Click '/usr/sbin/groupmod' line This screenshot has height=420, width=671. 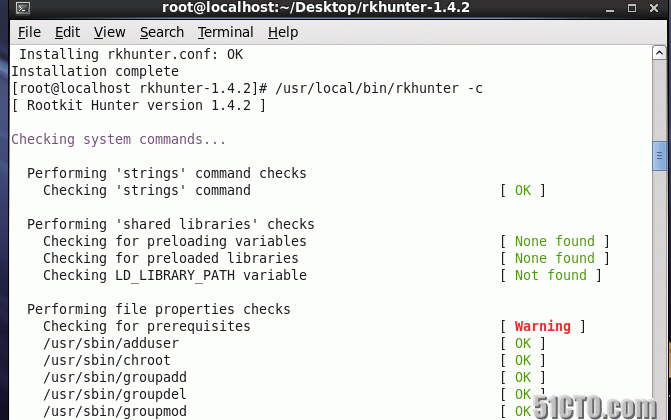pyautogui.click(x=115, y=411)
